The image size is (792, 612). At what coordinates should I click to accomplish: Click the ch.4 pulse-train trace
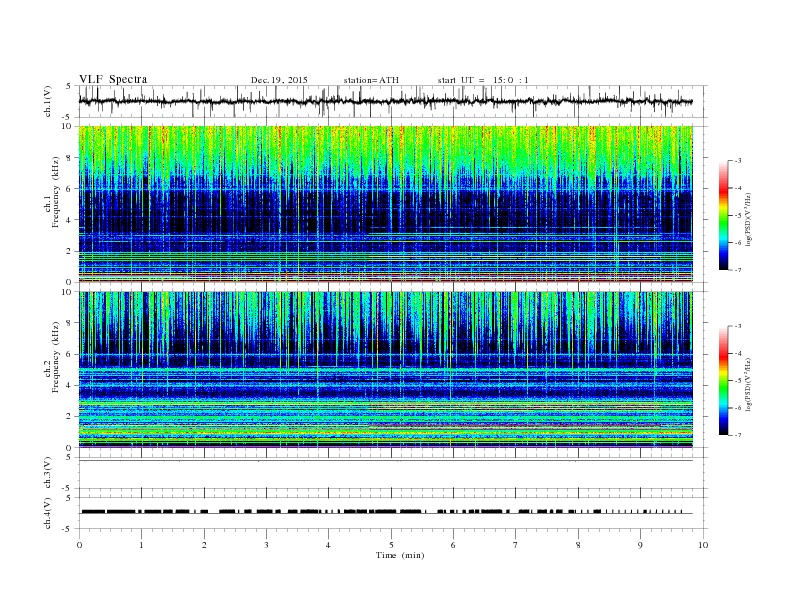click(x=385, y=512)
